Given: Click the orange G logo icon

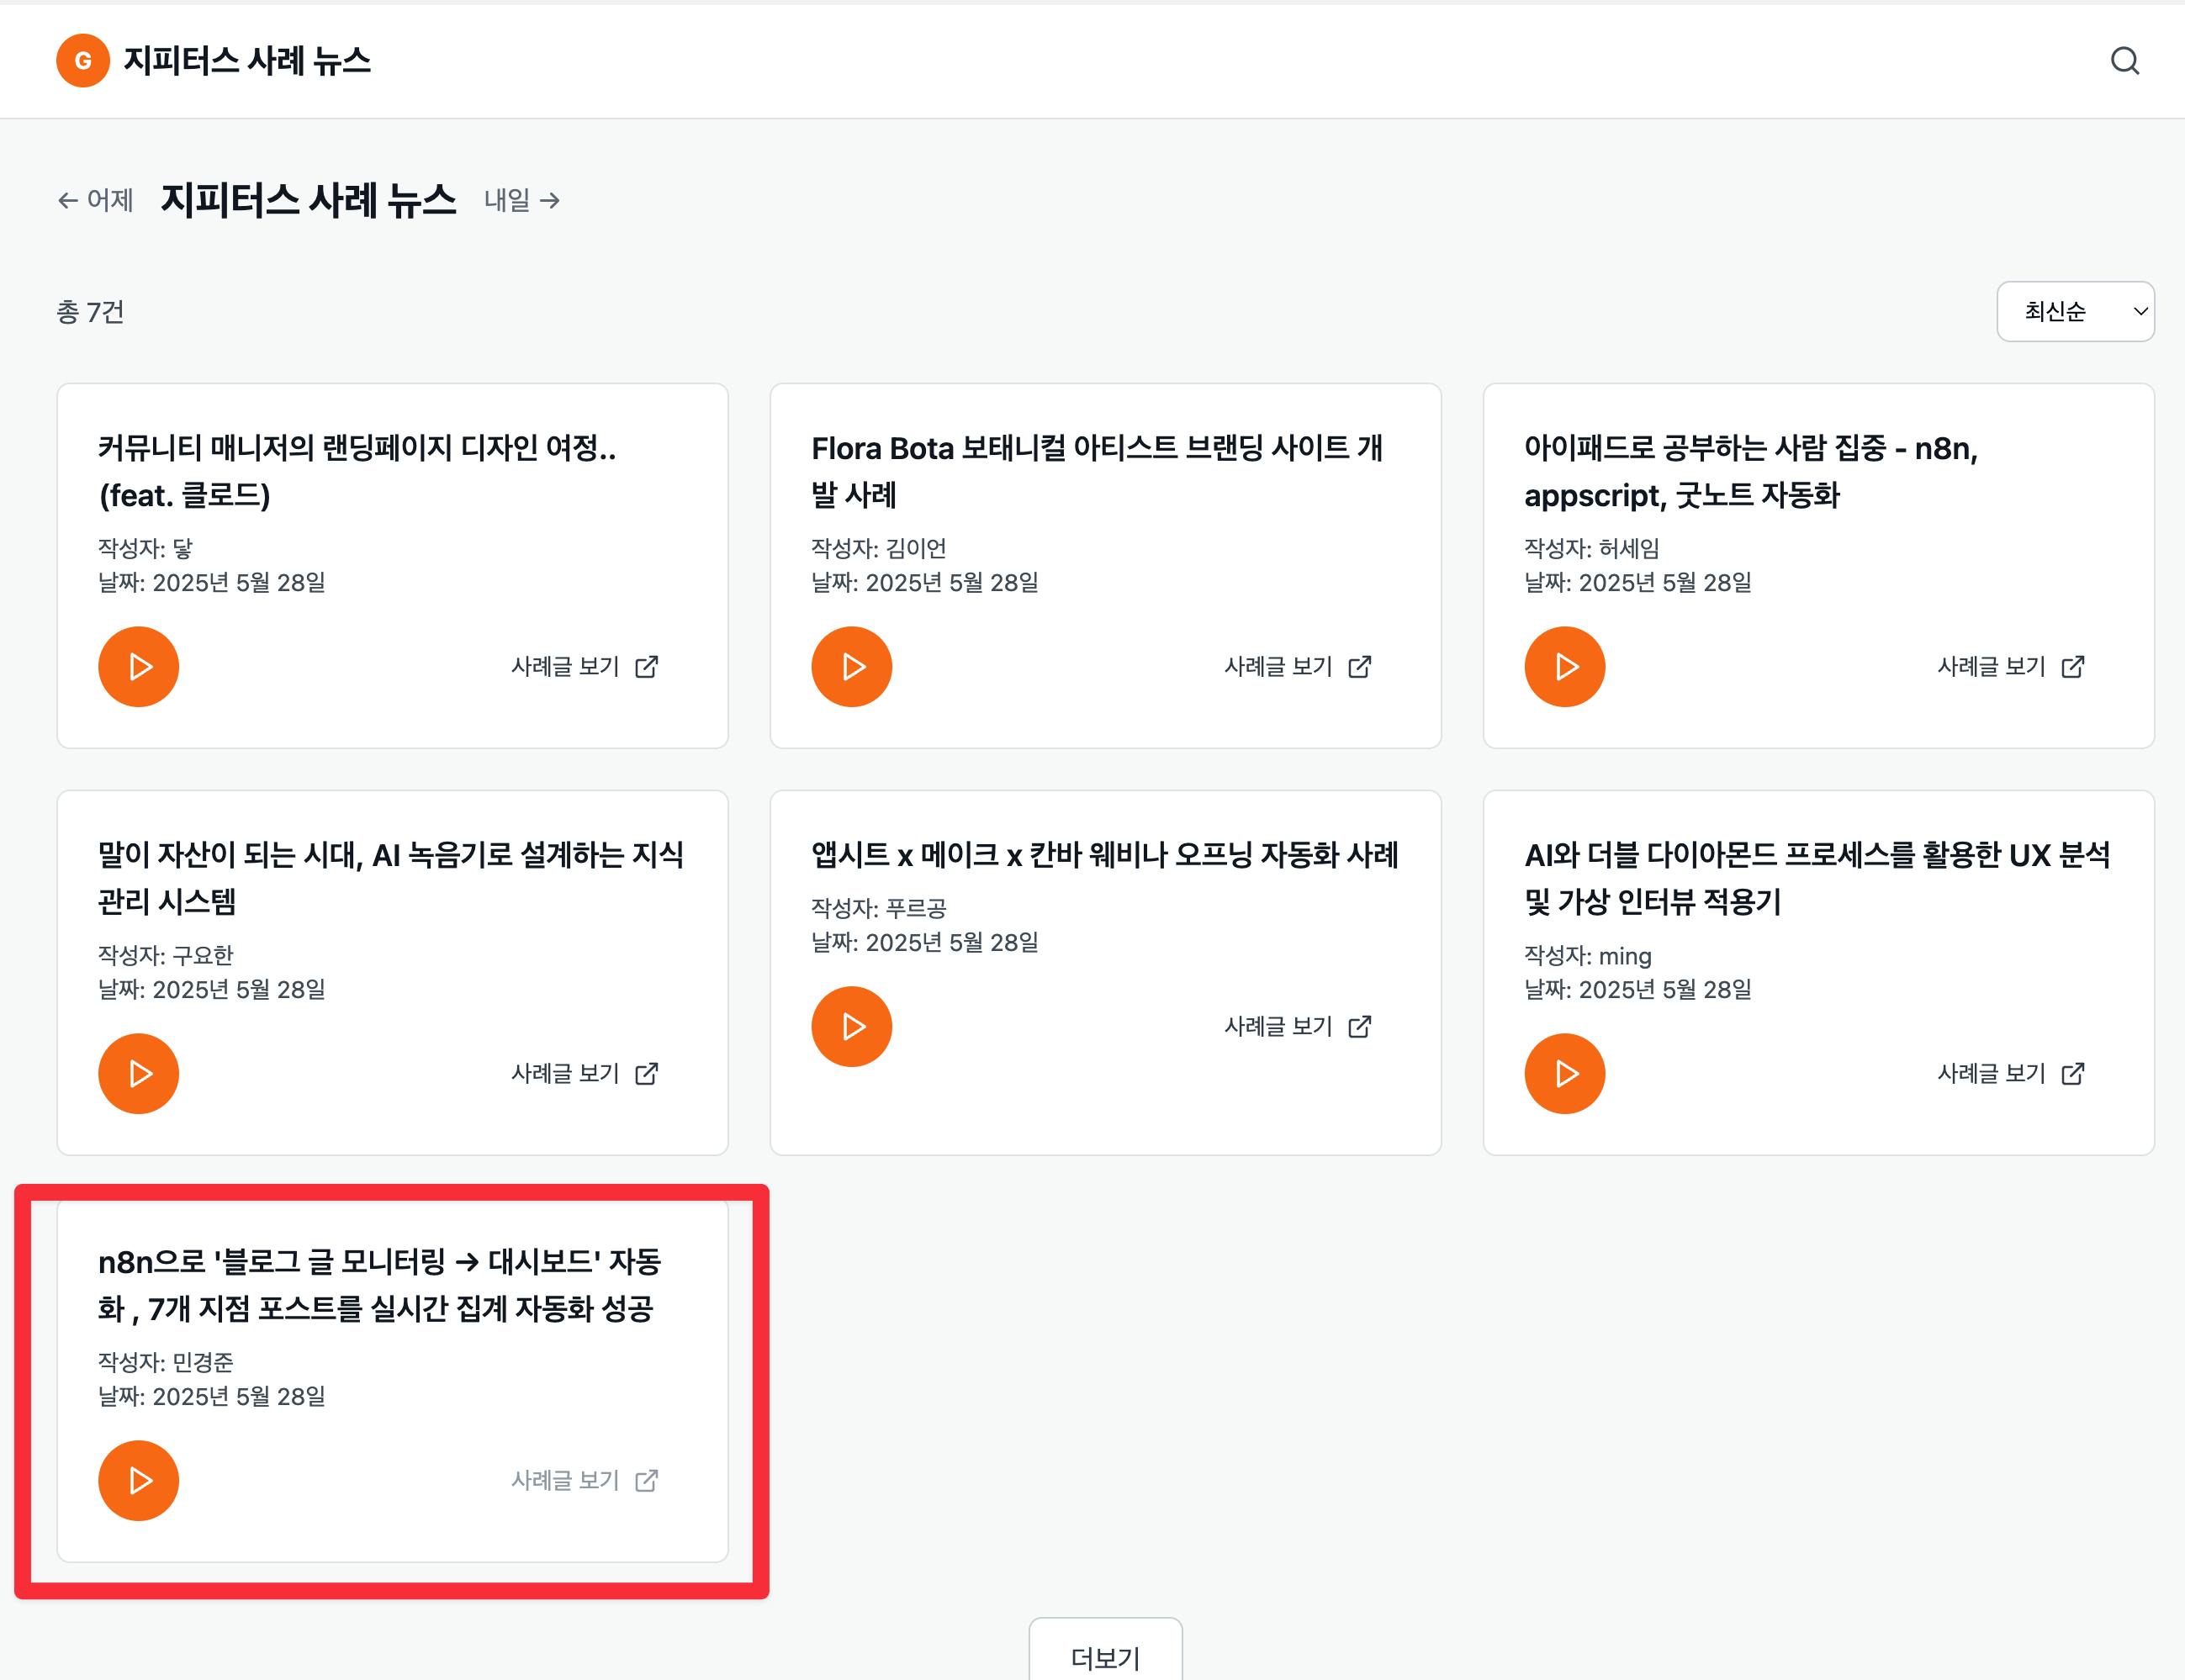Looking at the screenshot, I should tap(83, 61).
